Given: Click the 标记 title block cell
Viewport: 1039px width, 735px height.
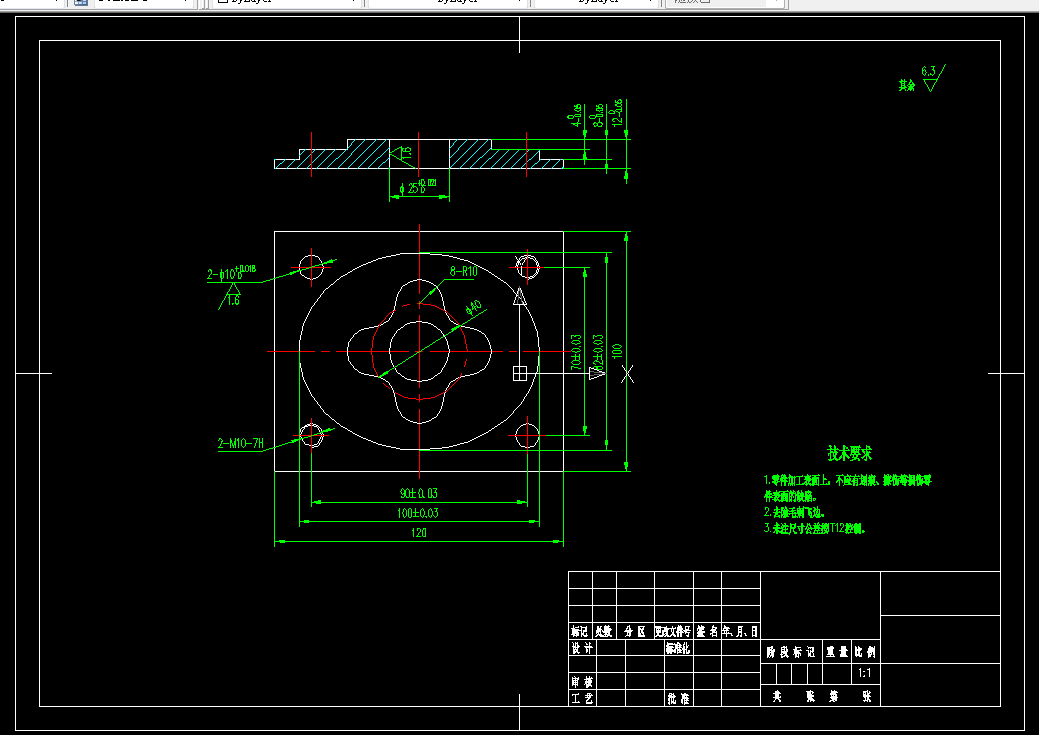Looking at the screenshot, I should (580, 632).
